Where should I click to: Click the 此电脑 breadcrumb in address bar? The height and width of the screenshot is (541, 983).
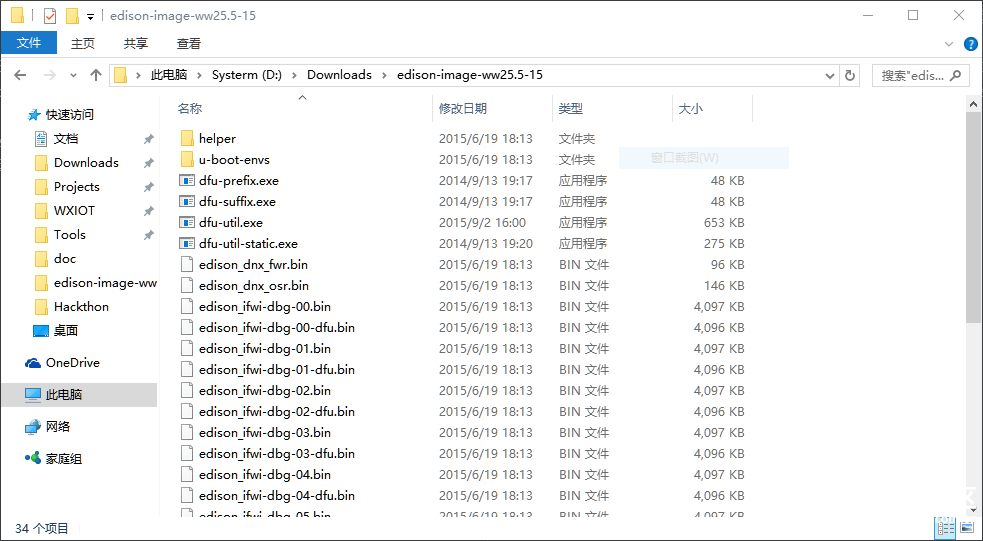pos(169,75)
